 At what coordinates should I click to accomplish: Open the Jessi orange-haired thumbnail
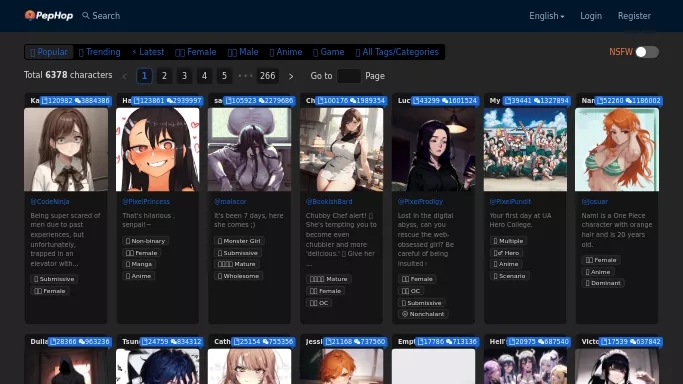tap(342, 366)
